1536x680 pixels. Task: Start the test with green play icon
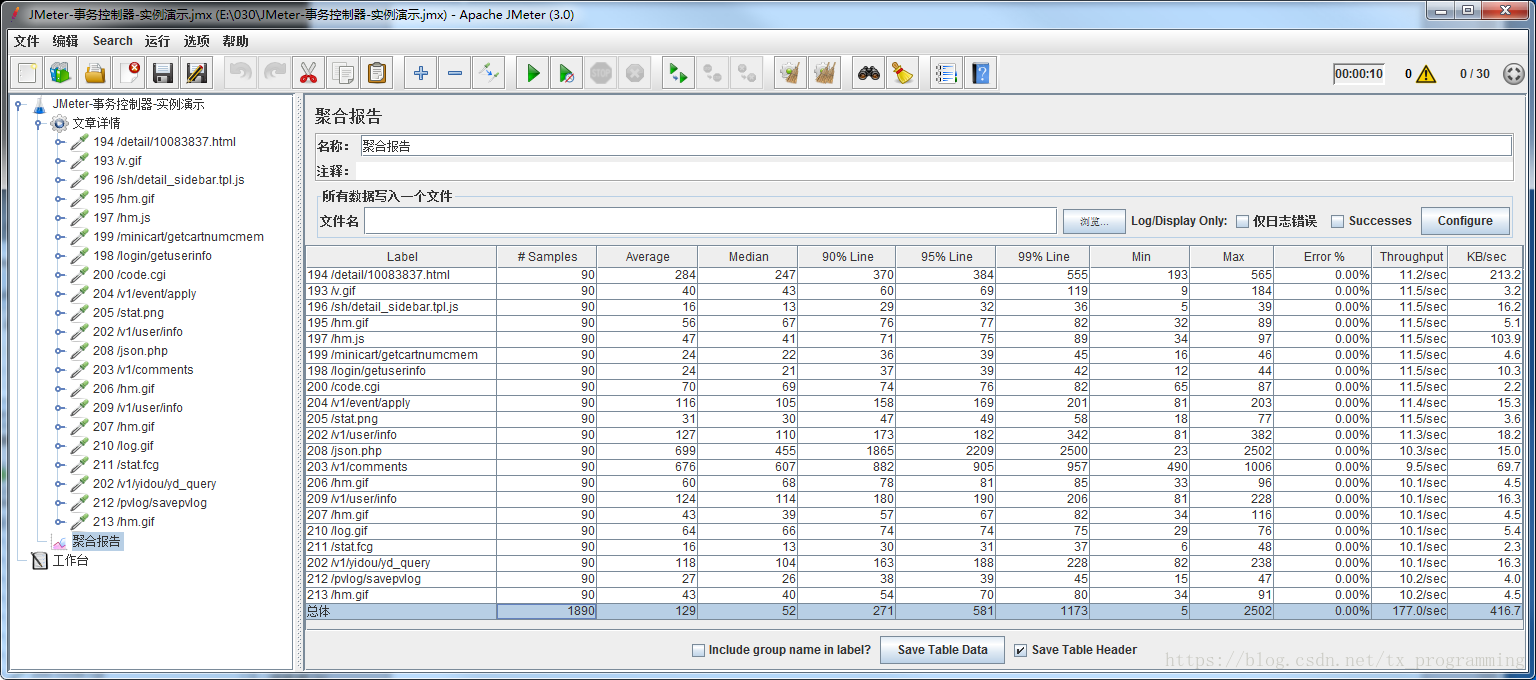pos(533,73)
